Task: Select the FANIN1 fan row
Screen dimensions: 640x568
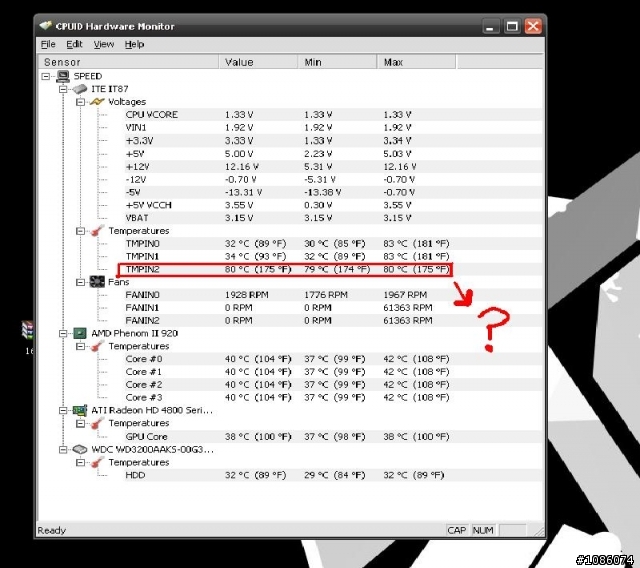Action: tap(333, 308)
